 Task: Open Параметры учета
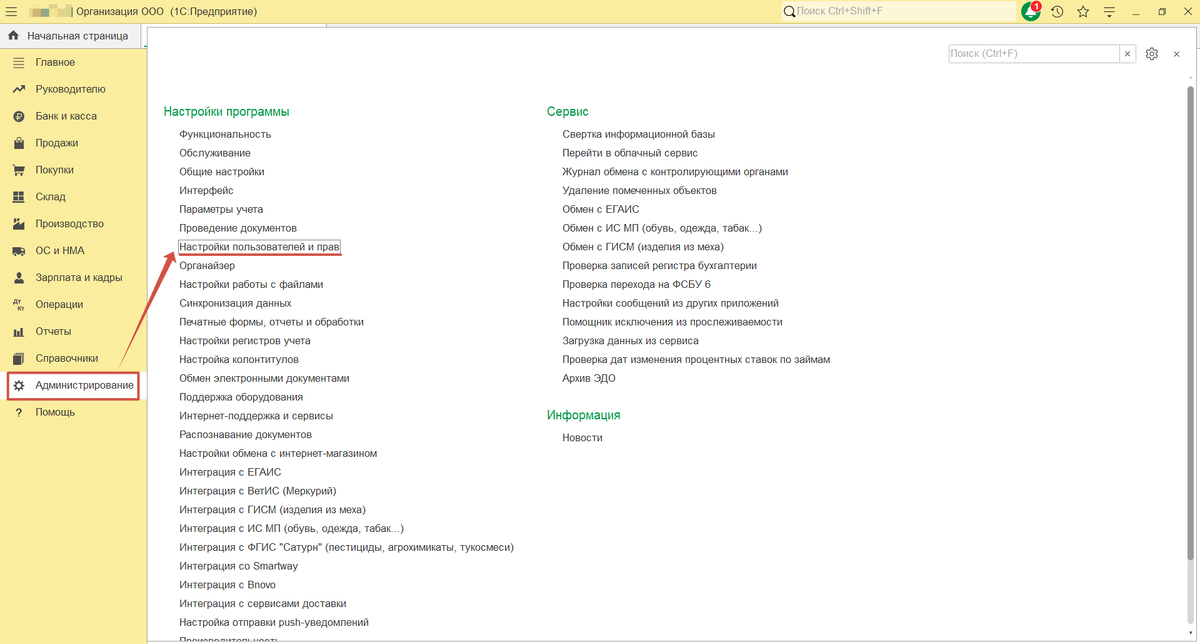point(221,209)
